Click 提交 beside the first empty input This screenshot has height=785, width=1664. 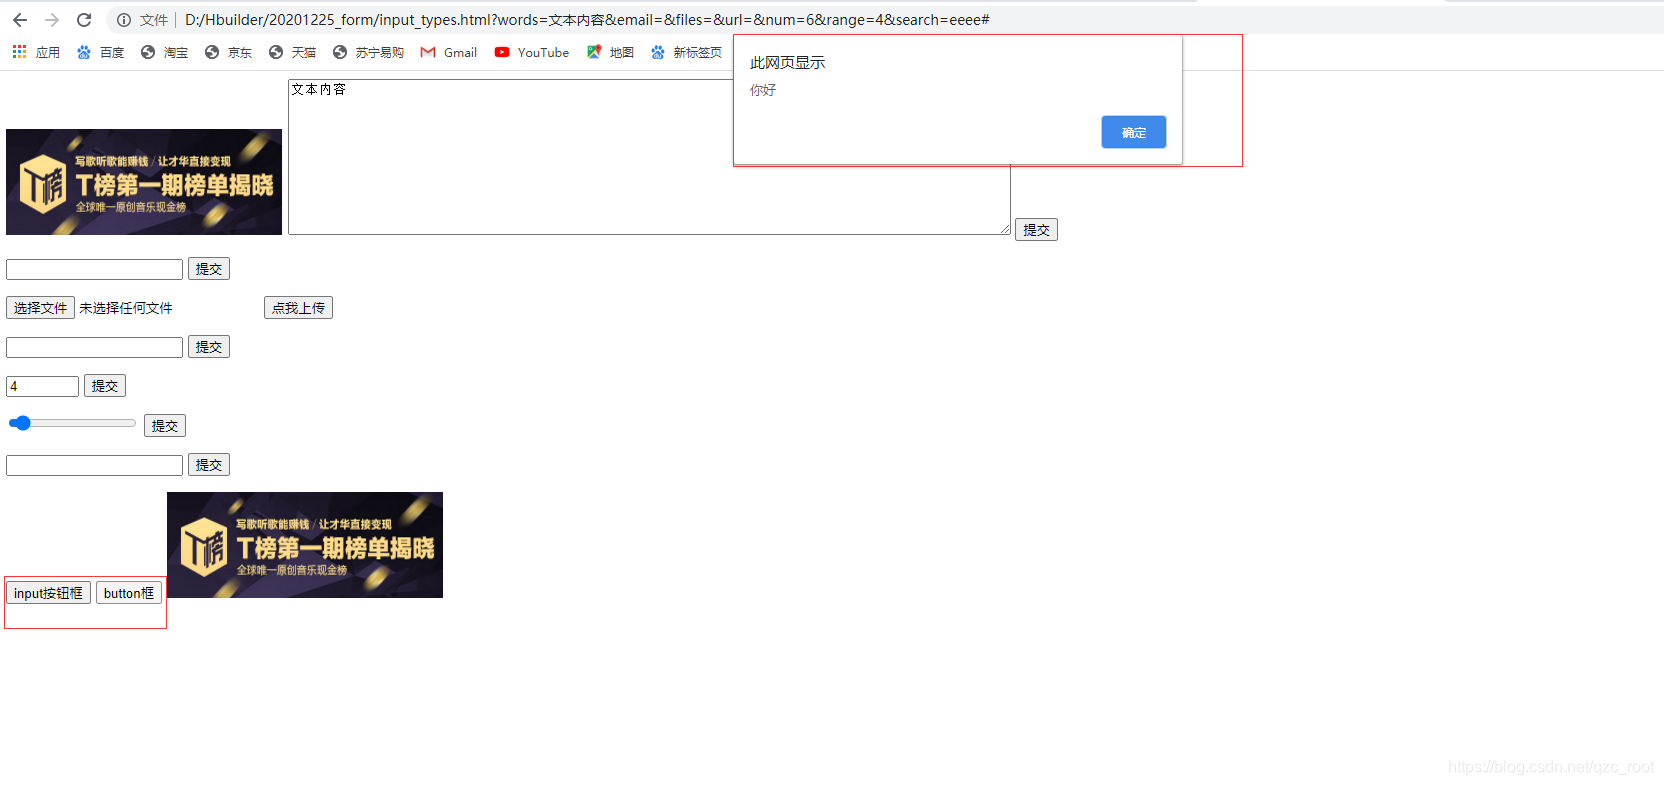click(209, 269)
